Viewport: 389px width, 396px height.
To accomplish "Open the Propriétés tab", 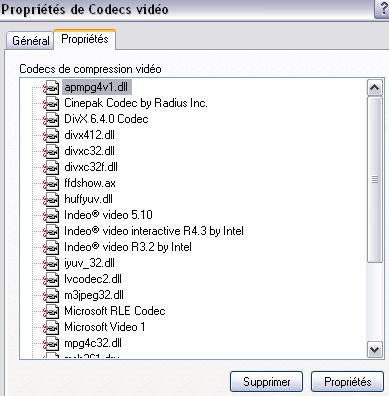I will point(85,39).
